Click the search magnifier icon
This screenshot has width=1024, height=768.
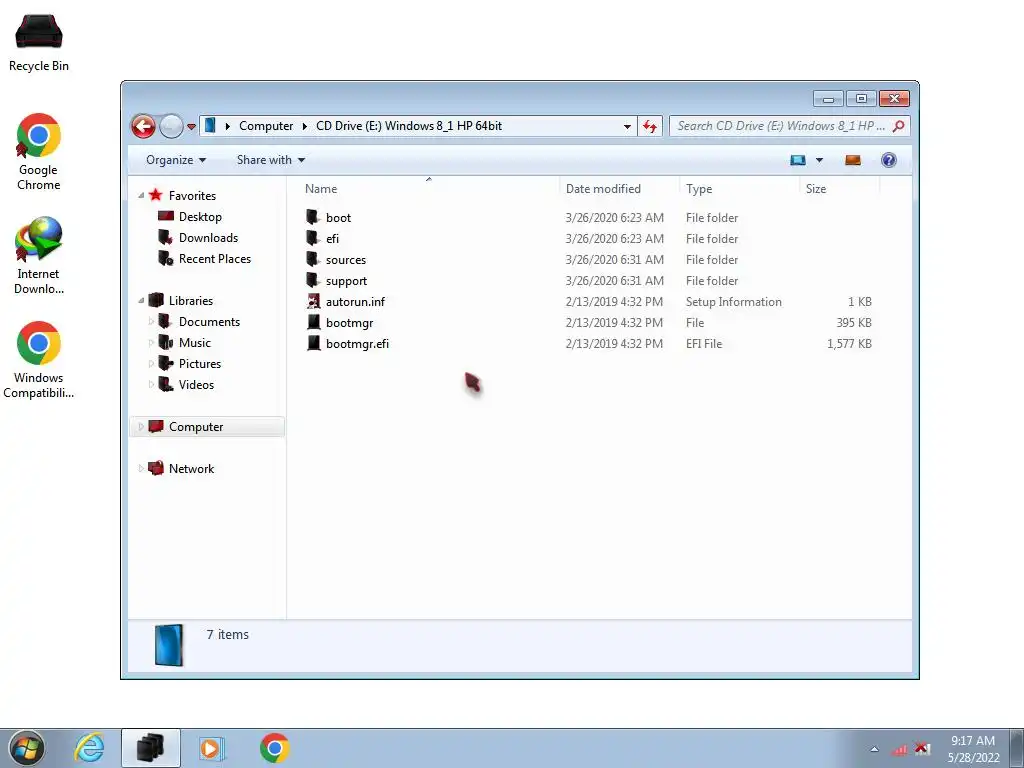(x=899, y=126)
